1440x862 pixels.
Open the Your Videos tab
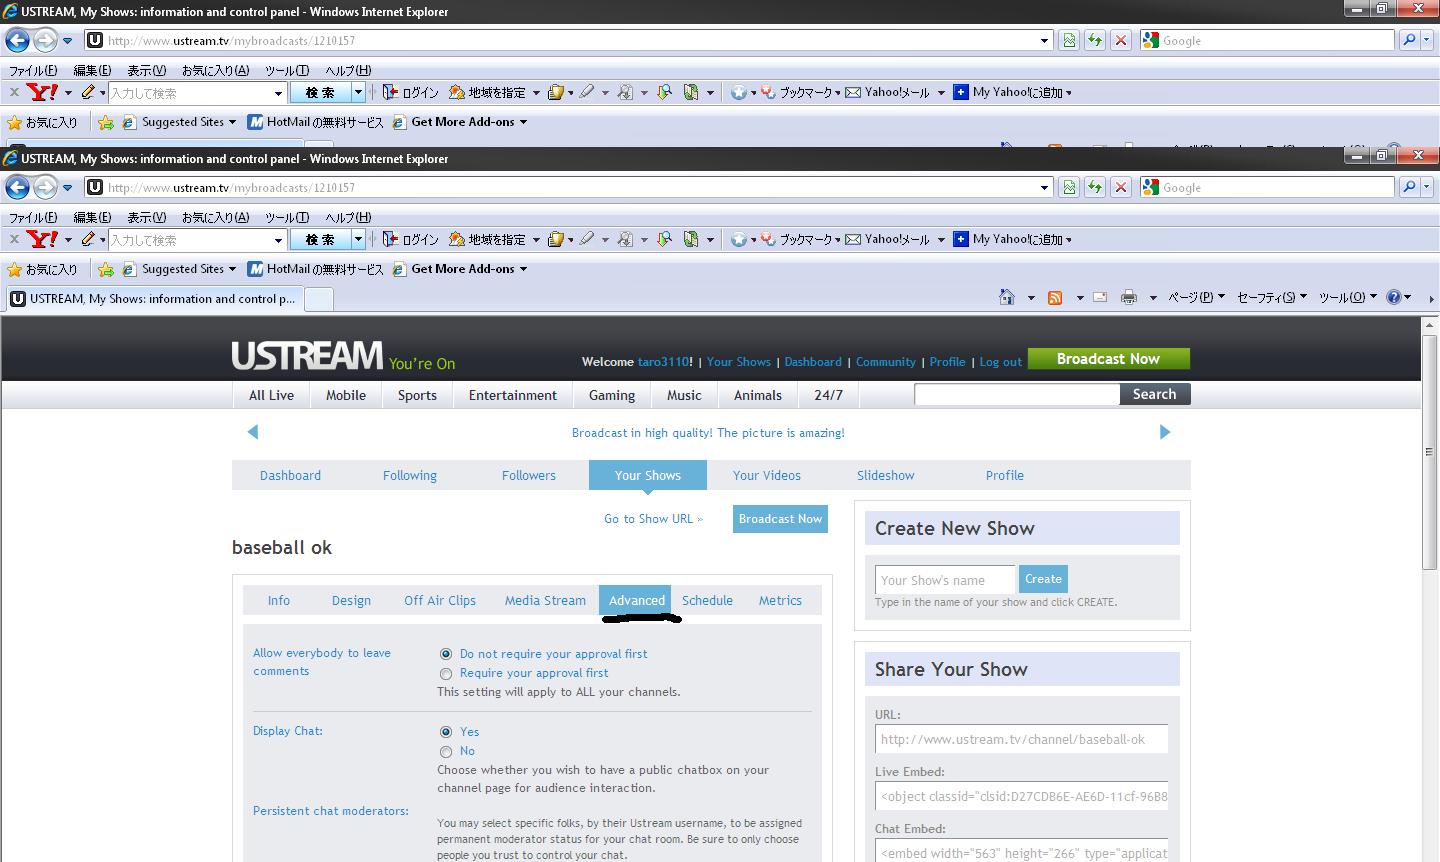pos(767,476)
